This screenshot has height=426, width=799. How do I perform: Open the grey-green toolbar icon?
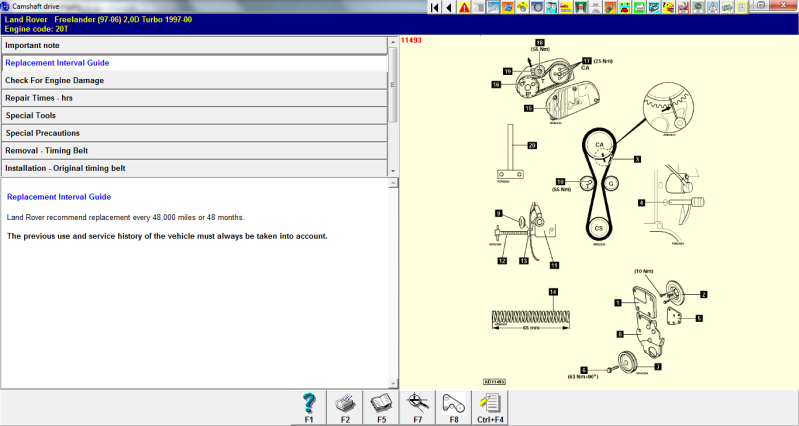(x=698, y=7)
